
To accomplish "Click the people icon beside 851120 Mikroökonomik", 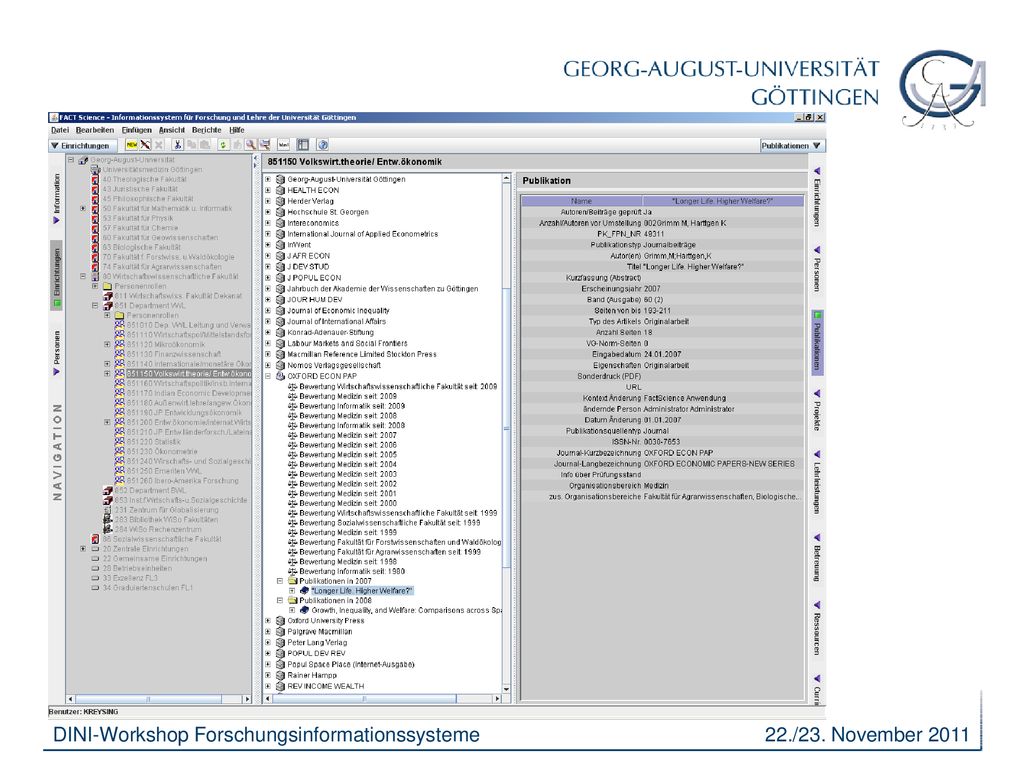I will [120, 344].
